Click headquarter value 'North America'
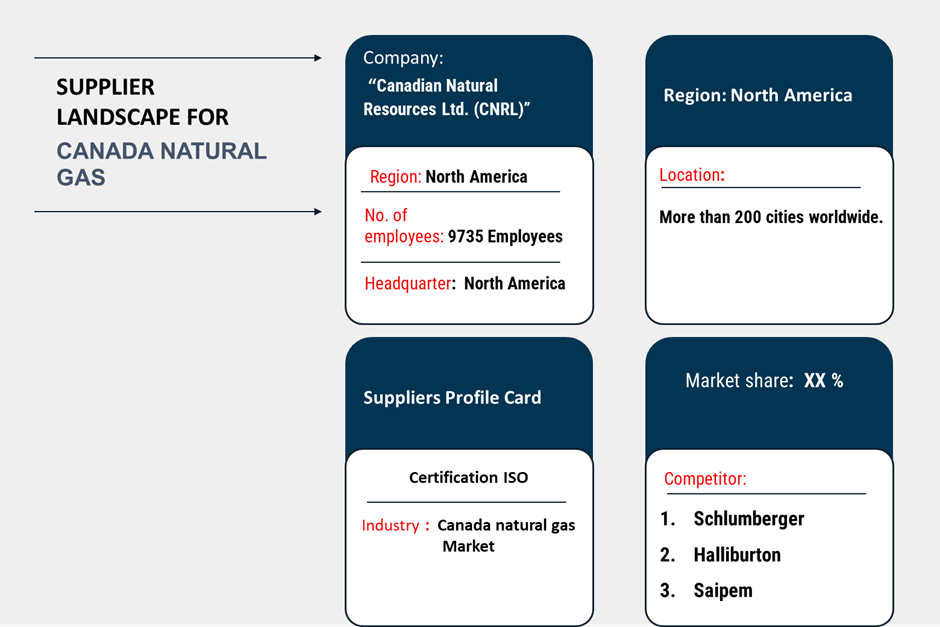This screenshot has width=940, height=627. tap(514, 283)
